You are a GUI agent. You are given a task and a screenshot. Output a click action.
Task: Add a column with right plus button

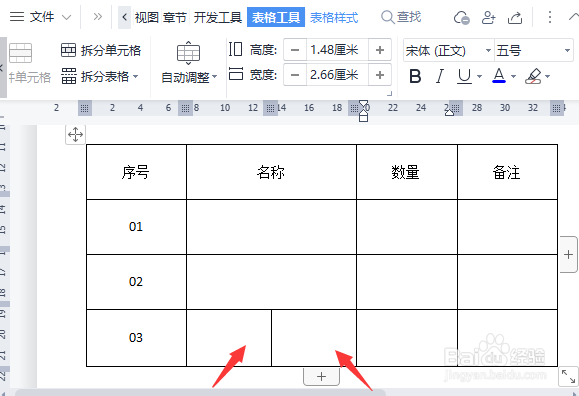coord(568,255)
